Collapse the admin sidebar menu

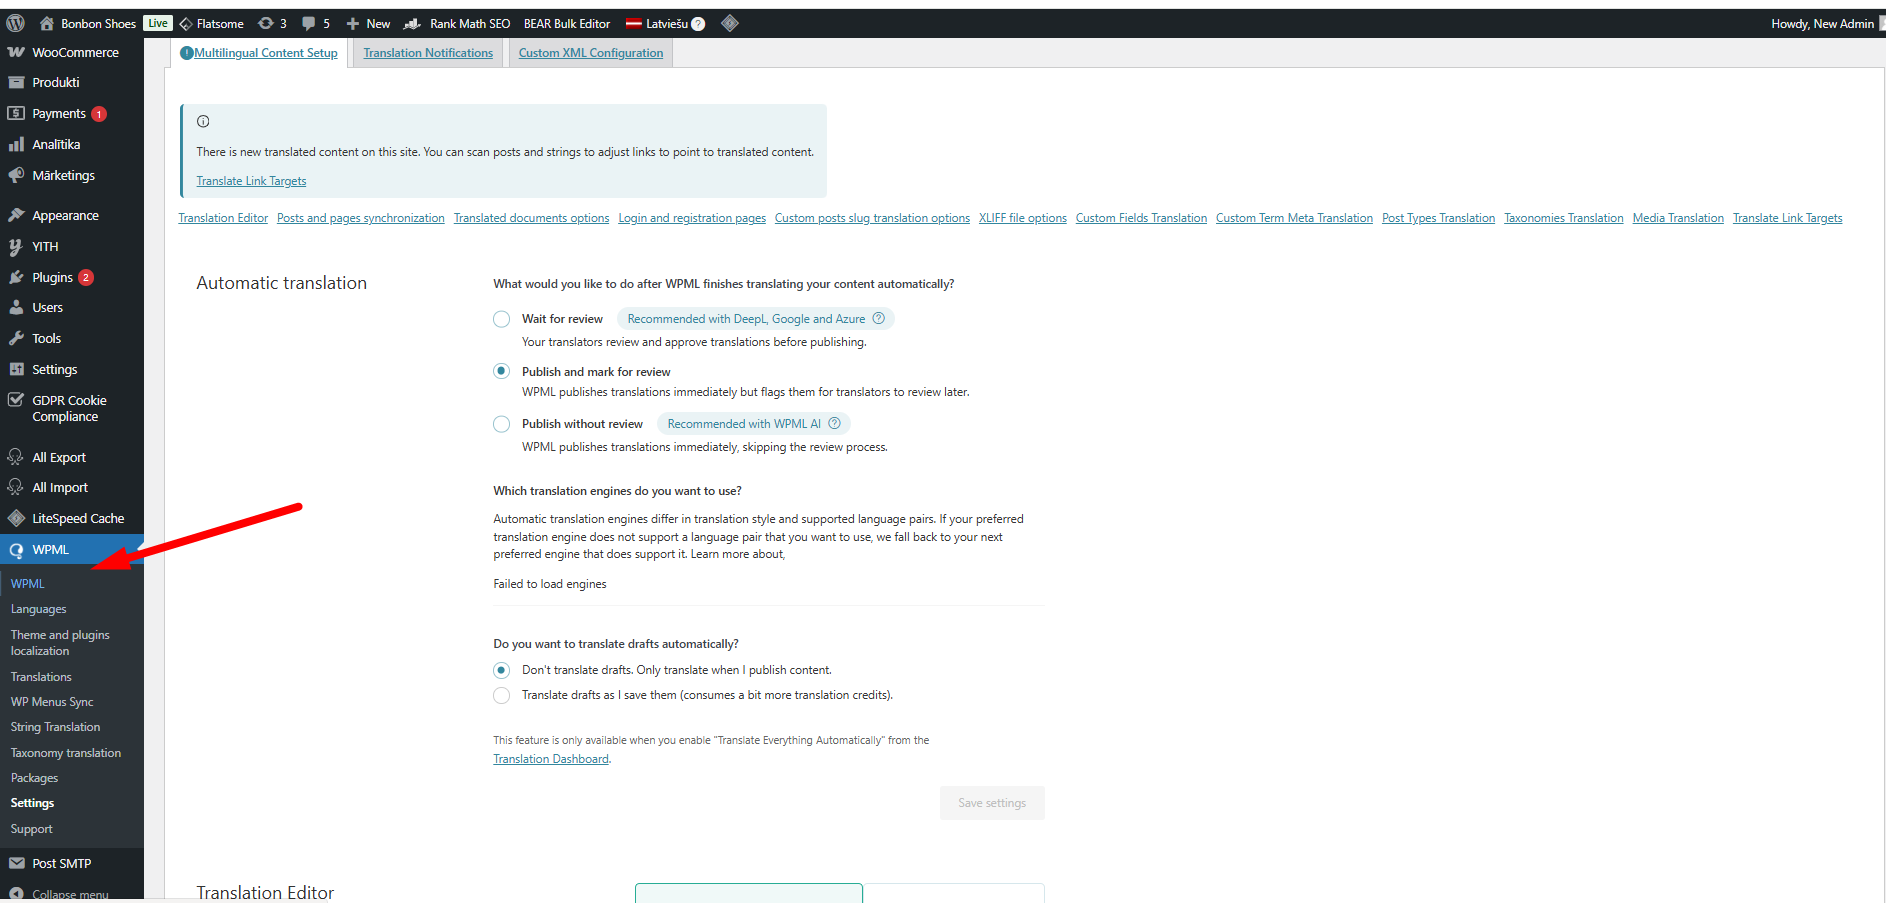(x=59, y=894)
